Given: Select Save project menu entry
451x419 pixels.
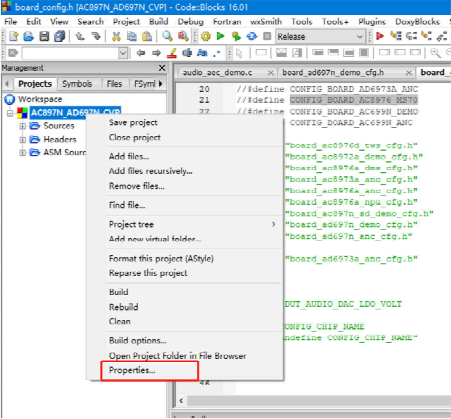Looking at the screenshot, I should [133, 123].
